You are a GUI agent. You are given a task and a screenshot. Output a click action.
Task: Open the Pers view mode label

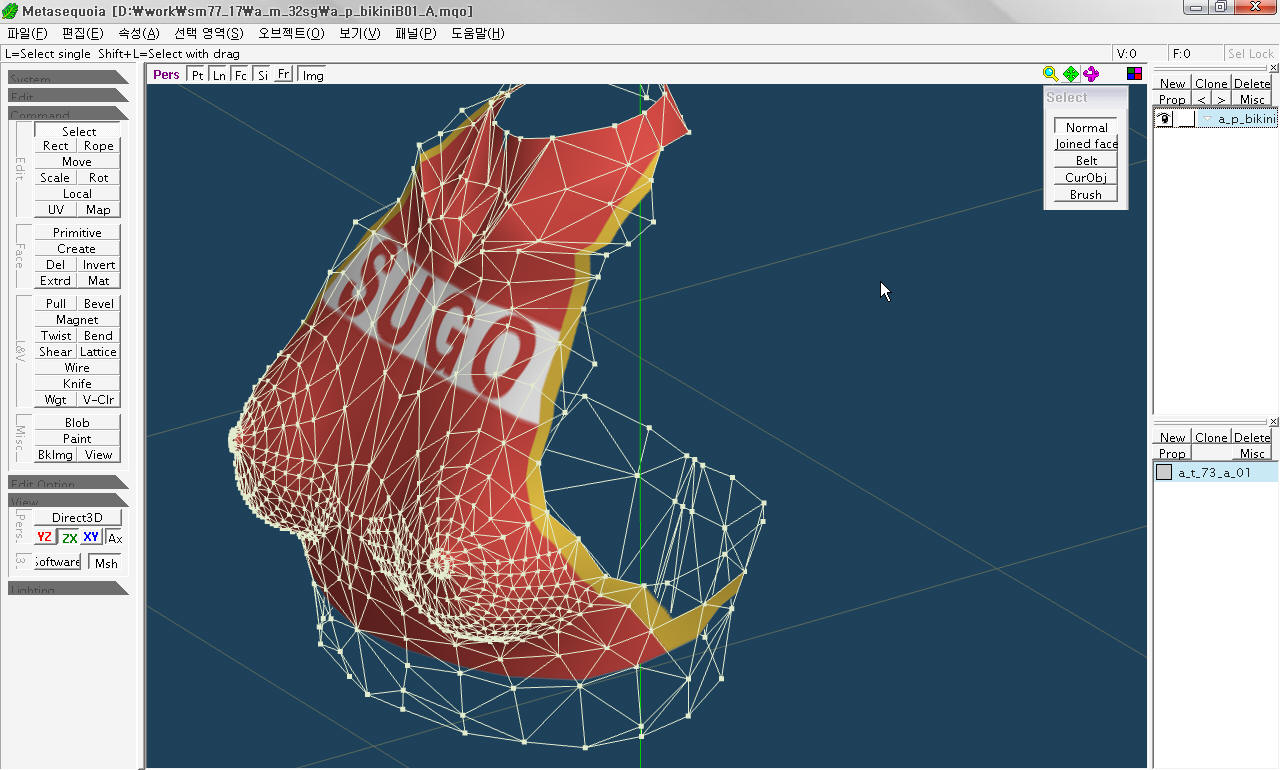[166, 74]
